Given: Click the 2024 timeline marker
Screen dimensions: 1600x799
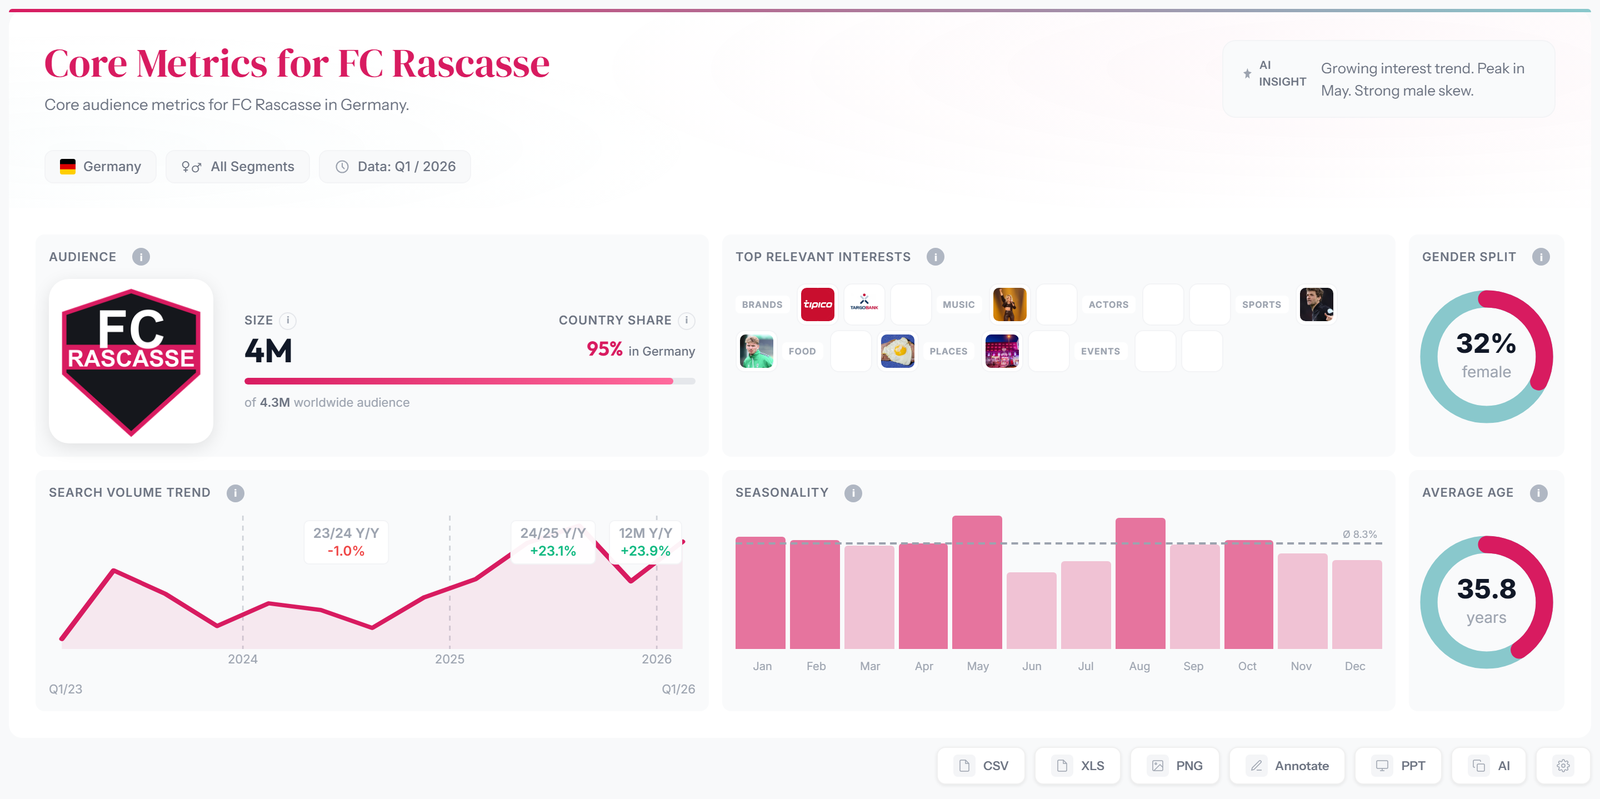Looking at the screenshot, I should pos(243,659).
